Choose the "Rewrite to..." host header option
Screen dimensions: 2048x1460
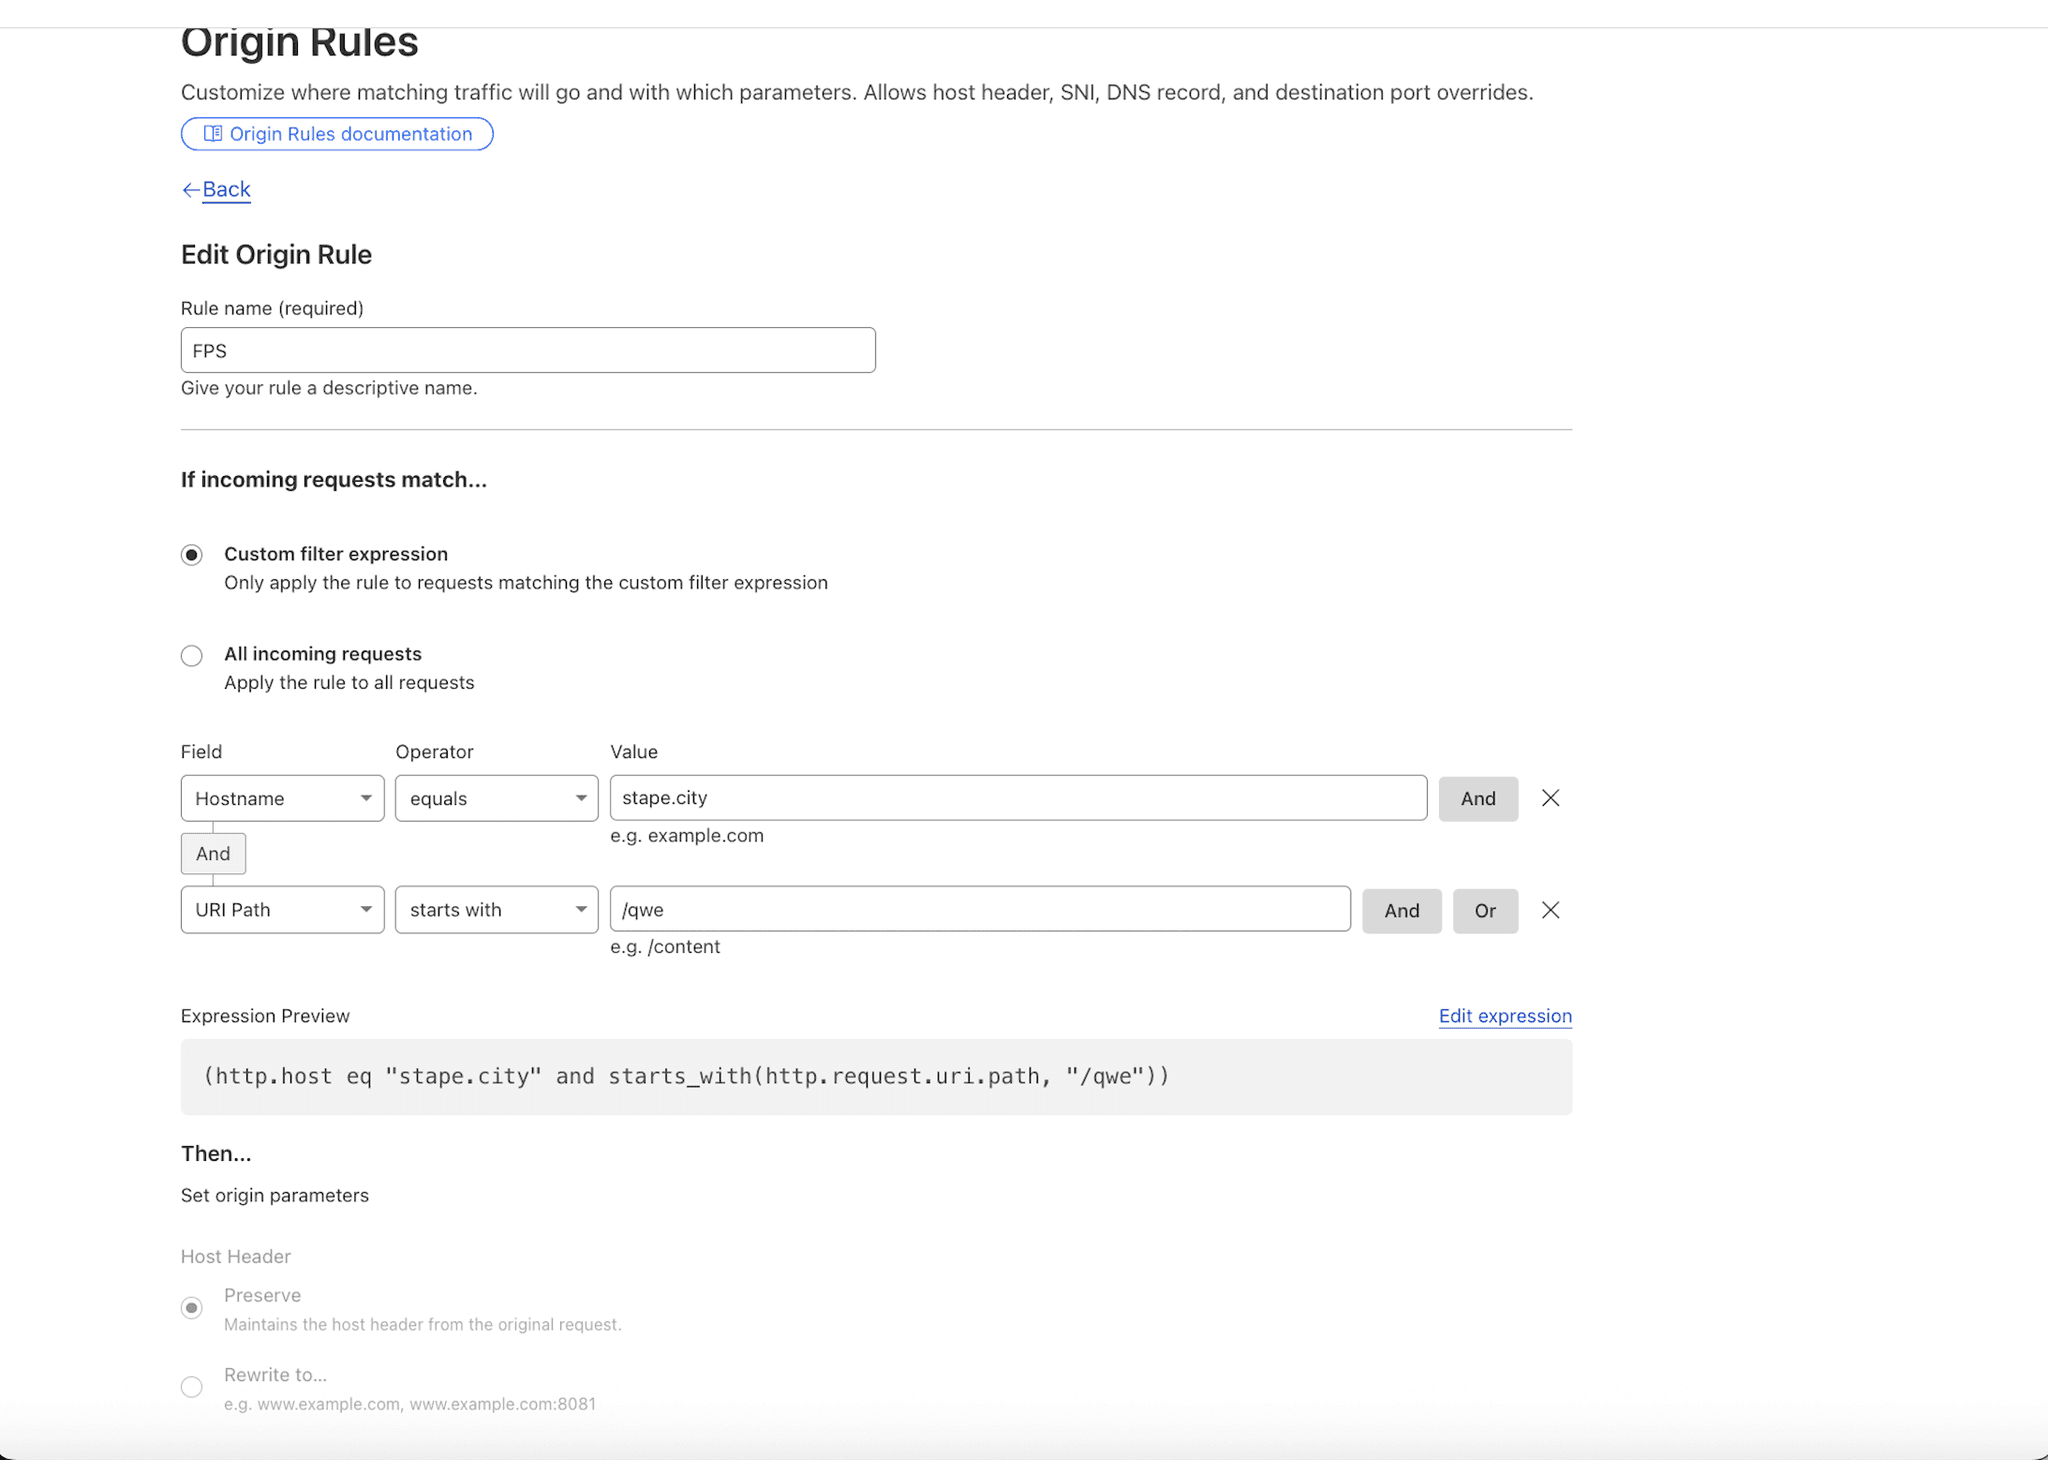(x=192, y=1386)
